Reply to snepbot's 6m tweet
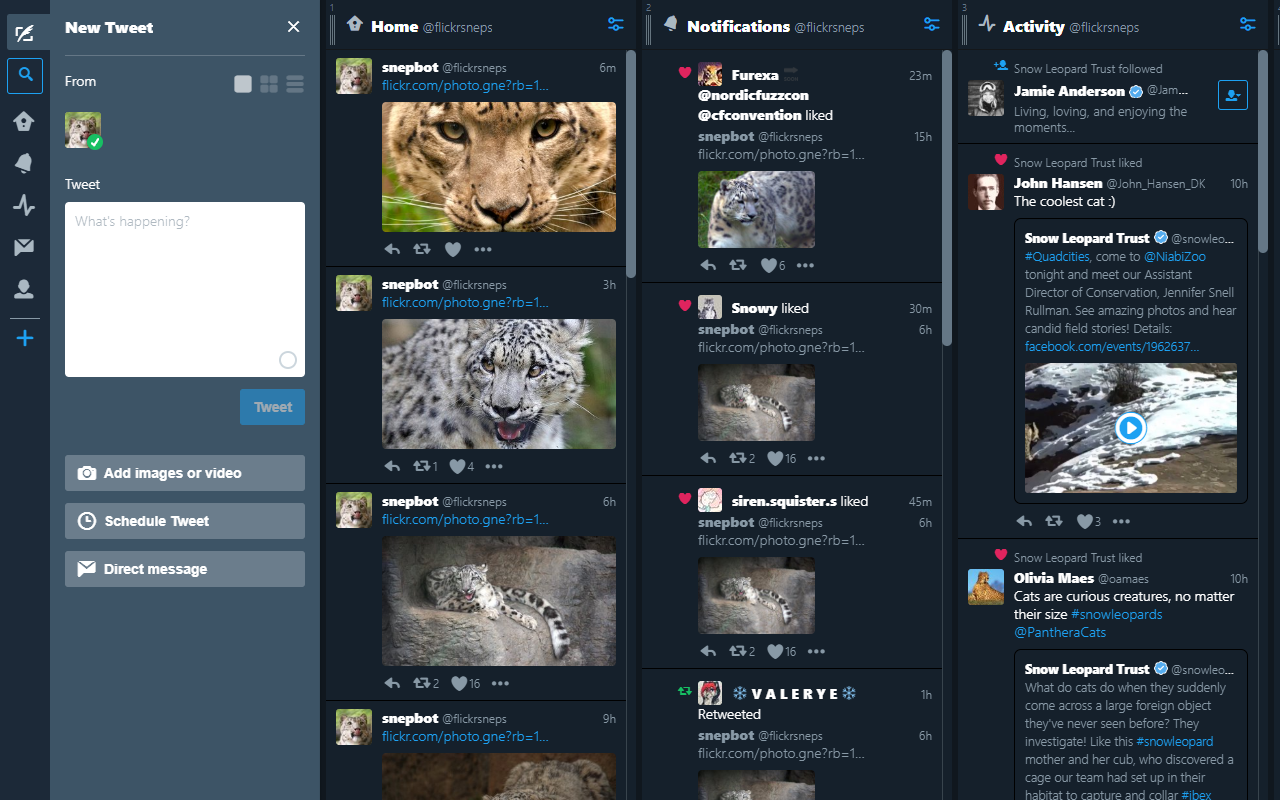This screenshot has width=1280, height=800. [x=392, y=249]
